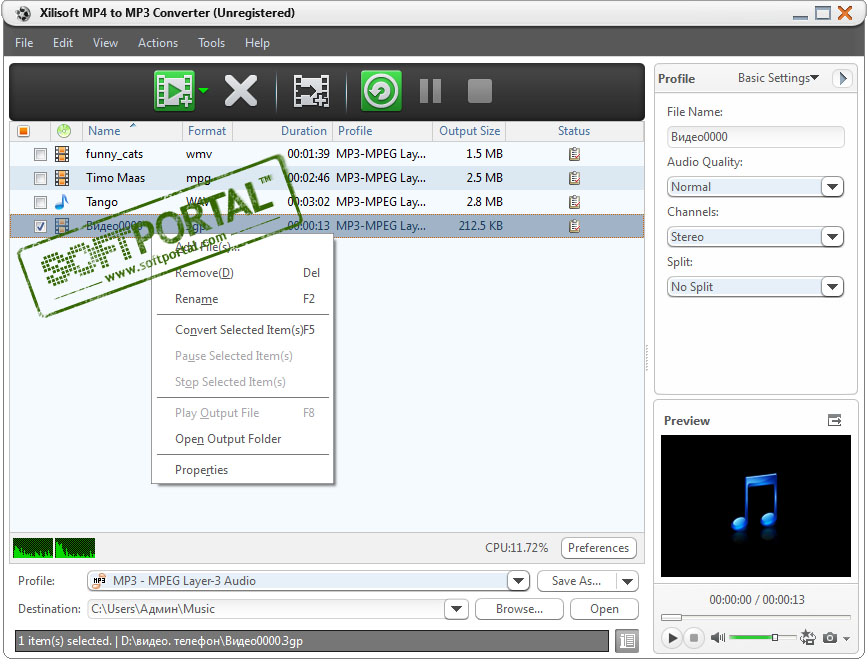Sort by the Output Size column header
Image resolution: width=868 pixels, height=664 pixels.
pos(469,131)
